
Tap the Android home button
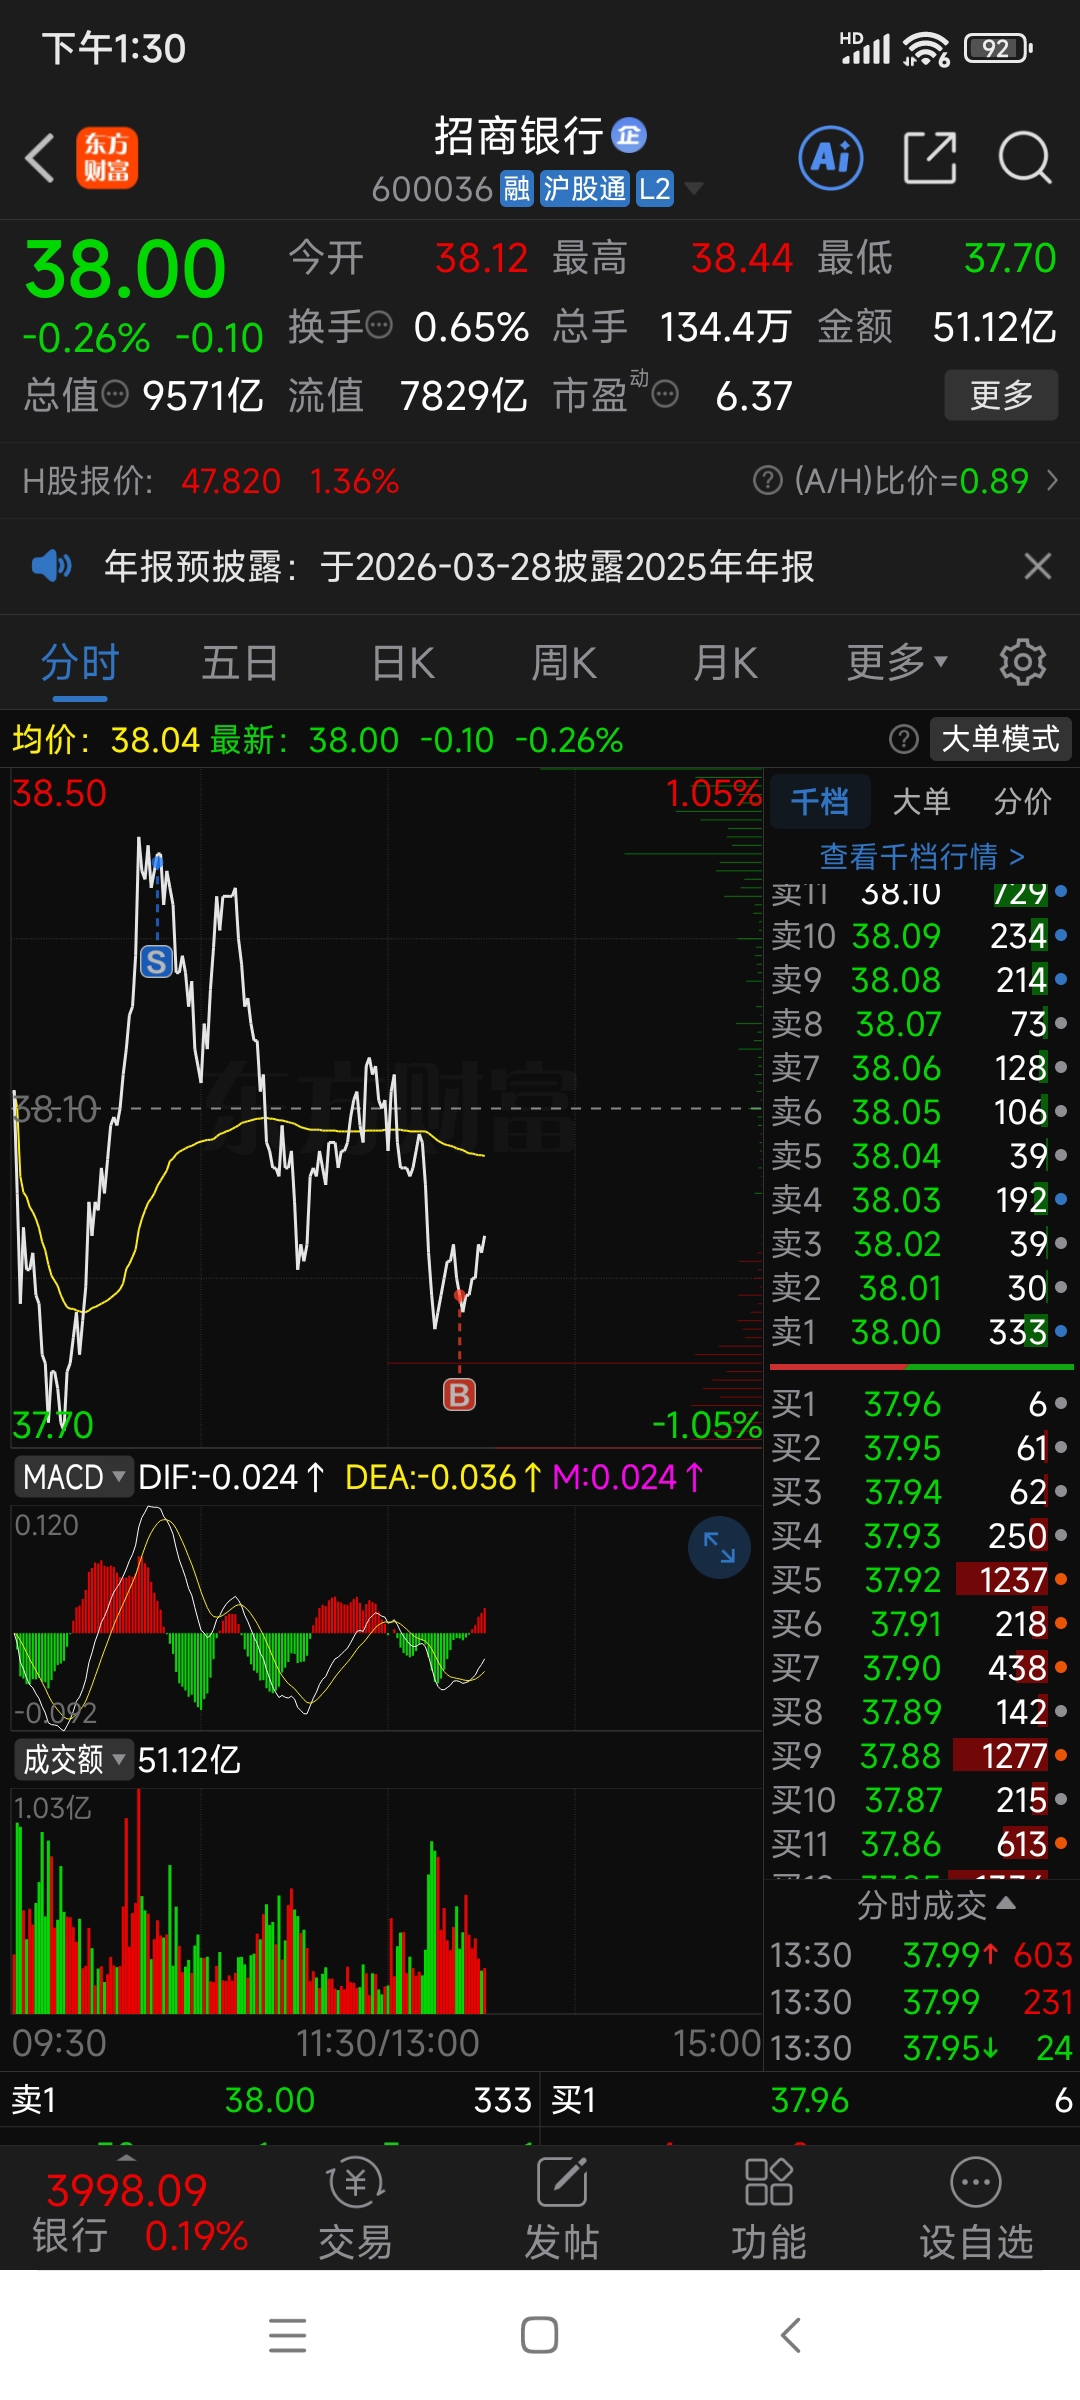point(540,2335)
